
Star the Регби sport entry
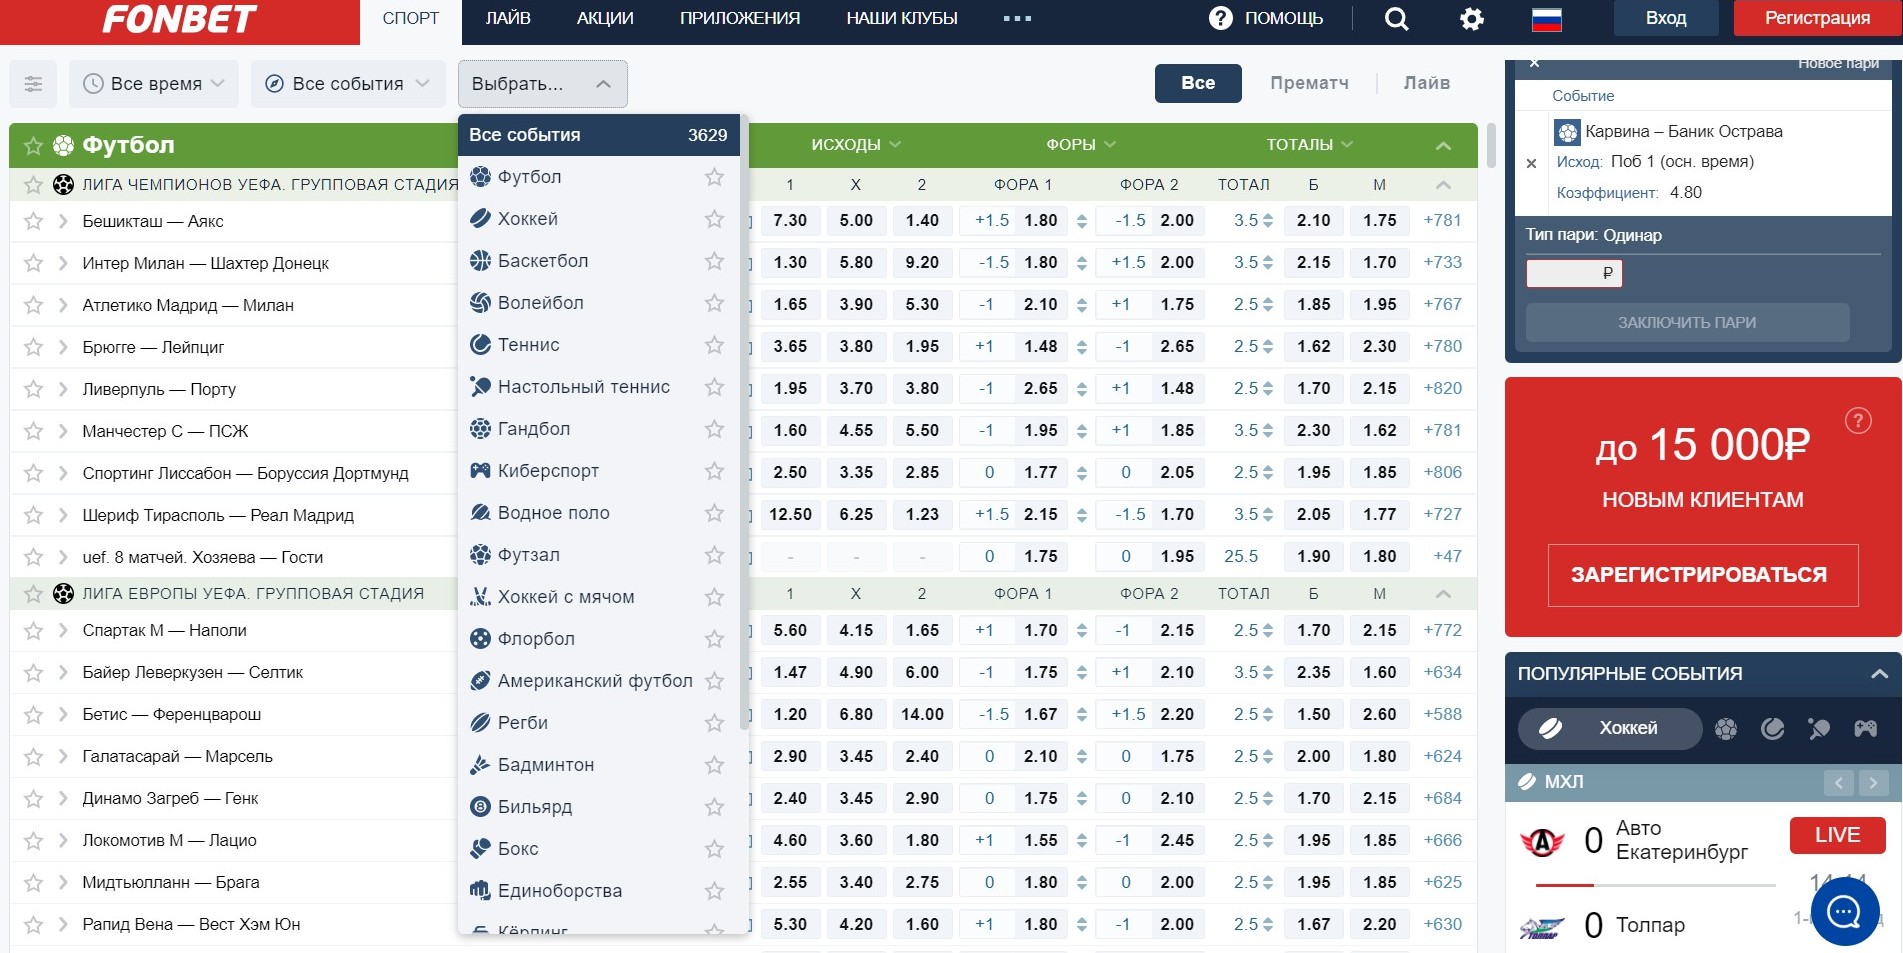[x=714, y=723]
